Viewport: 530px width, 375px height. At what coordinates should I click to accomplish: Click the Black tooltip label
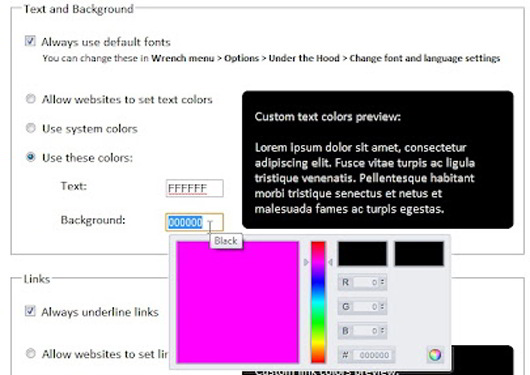[226, 241]
